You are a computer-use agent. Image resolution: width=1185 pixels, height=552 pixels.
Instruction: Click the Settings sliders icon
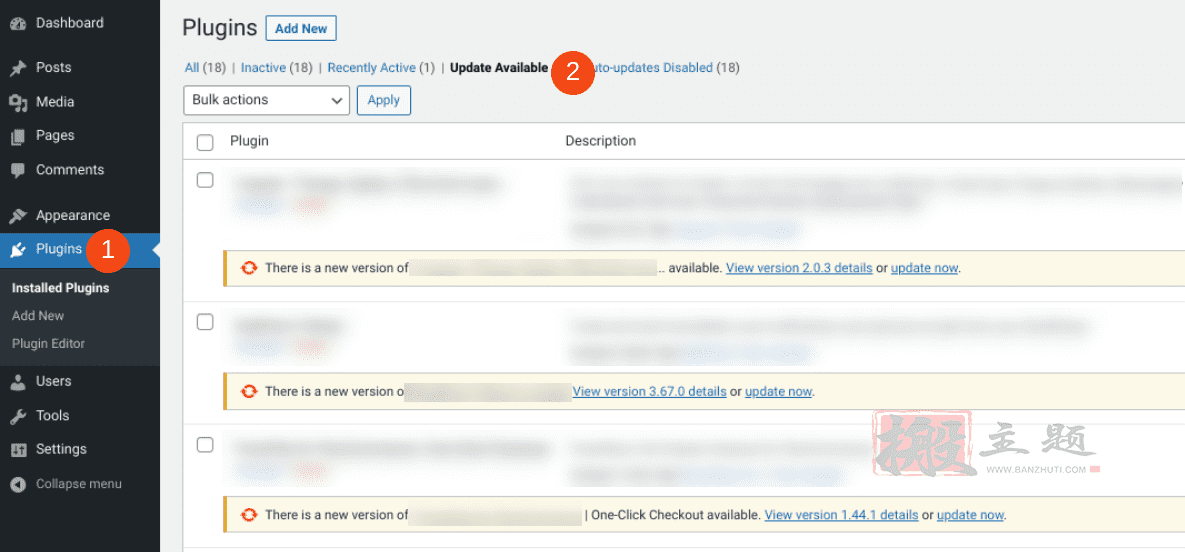(18, 449)
